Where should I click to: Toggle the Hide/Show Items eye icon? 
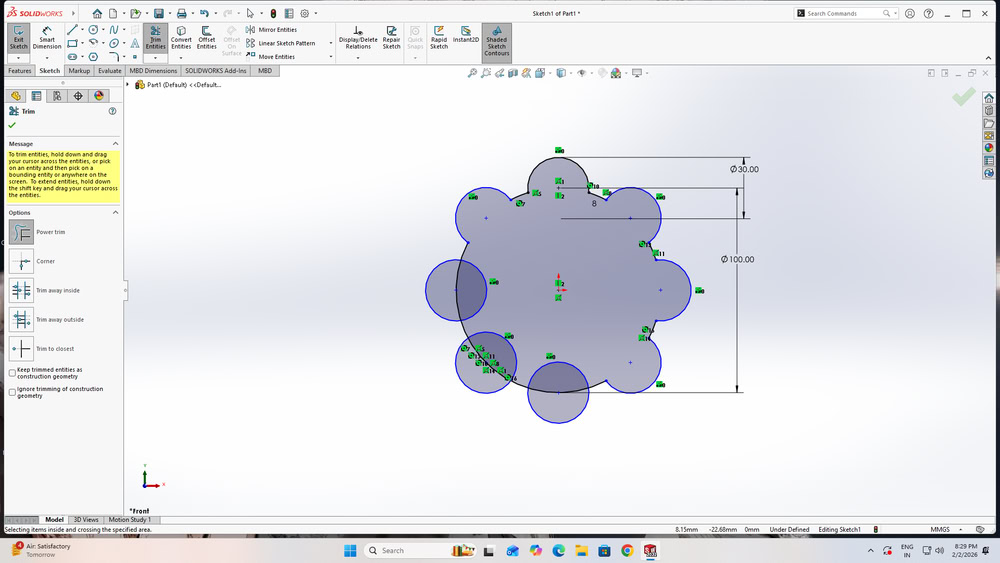(582, 73)
